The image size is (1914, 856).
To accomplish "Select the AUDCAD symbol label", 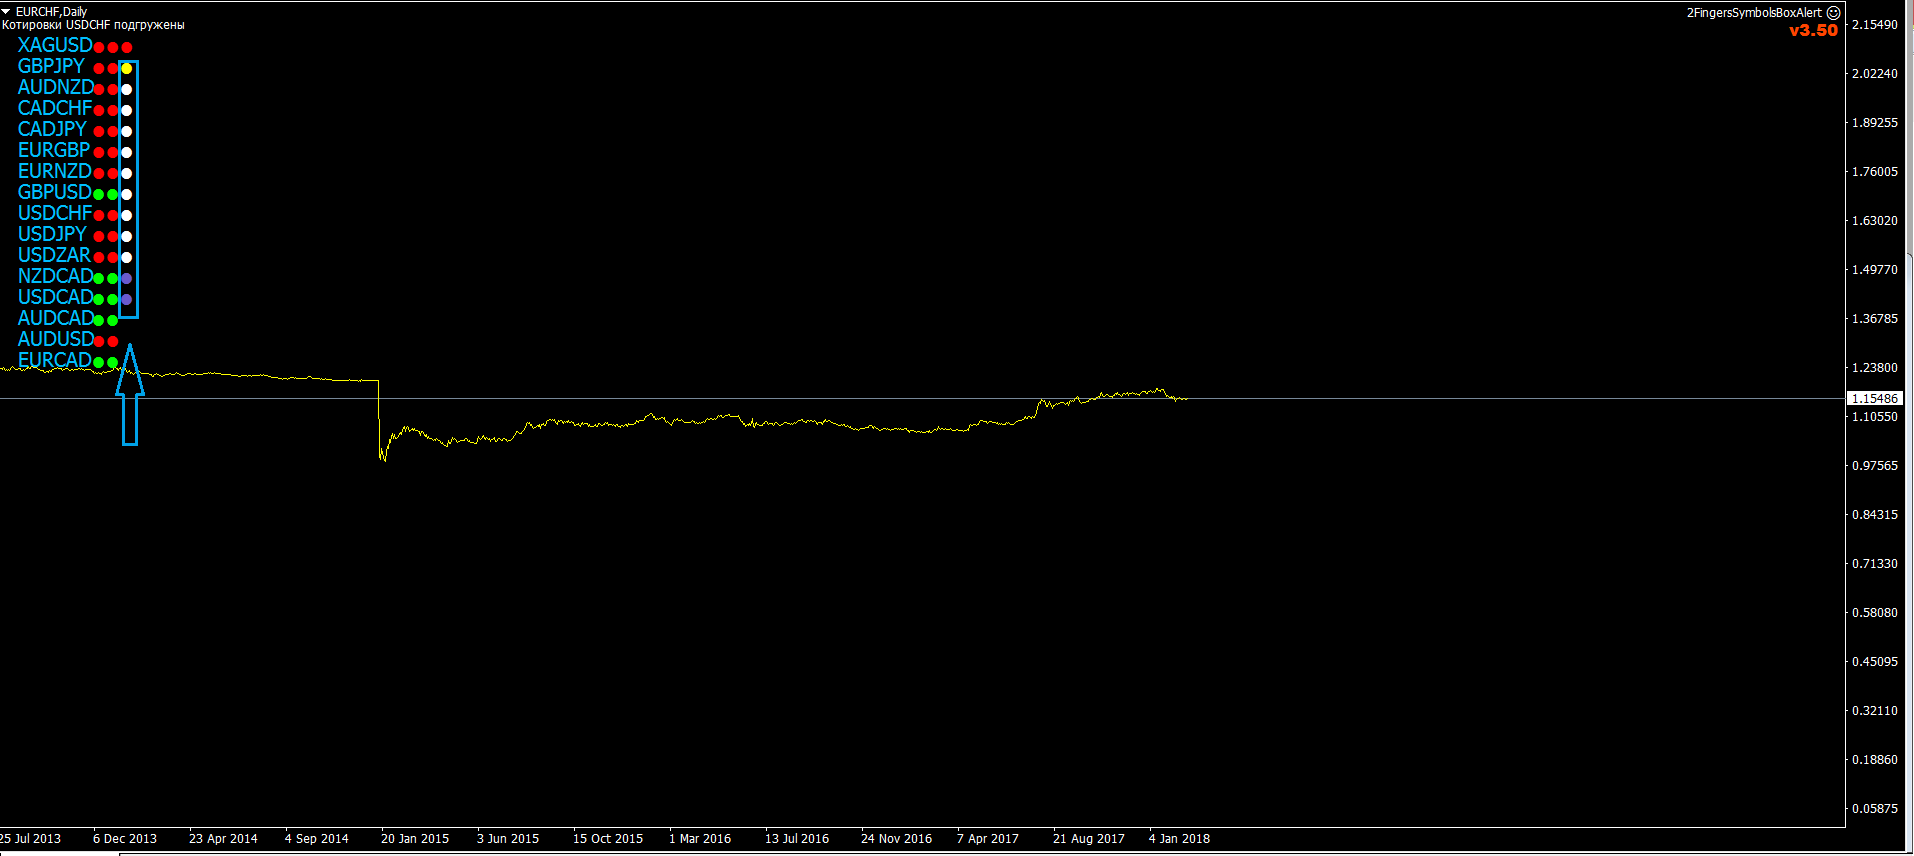I will click(x=56, y=318).
